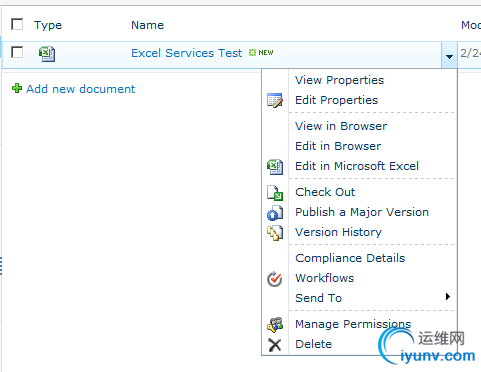
Task: Tick the select-all checkbox in the header
Action: click(x=17, y=24)
